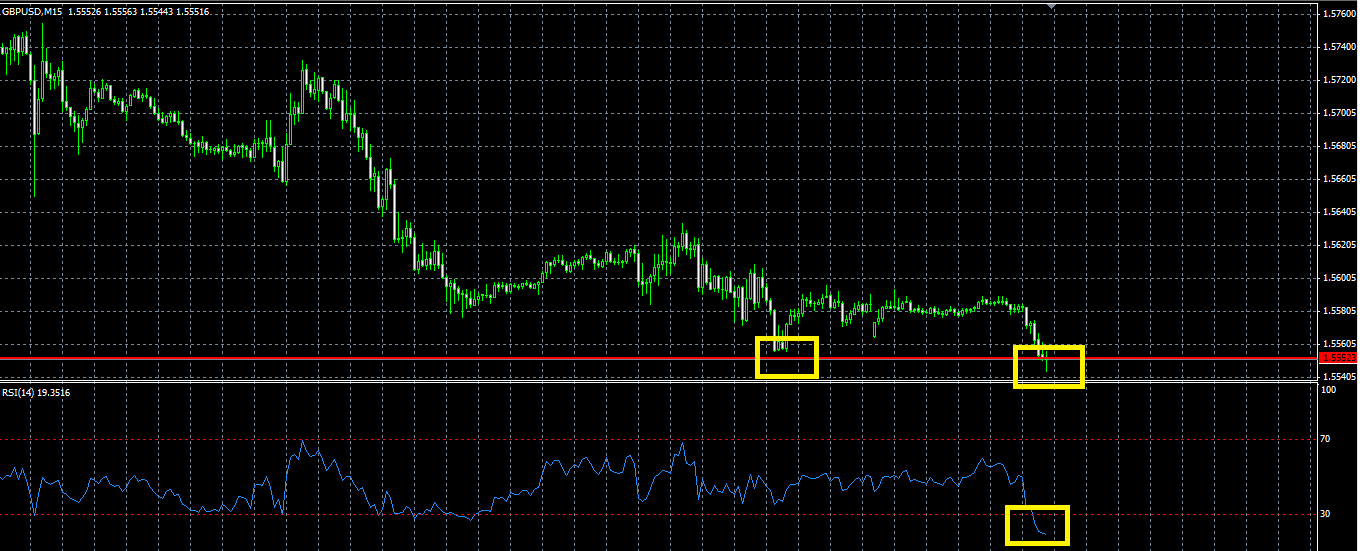
Task: Select the yellow rectangle around the earlier low
Action: click(x=787, y=357)
